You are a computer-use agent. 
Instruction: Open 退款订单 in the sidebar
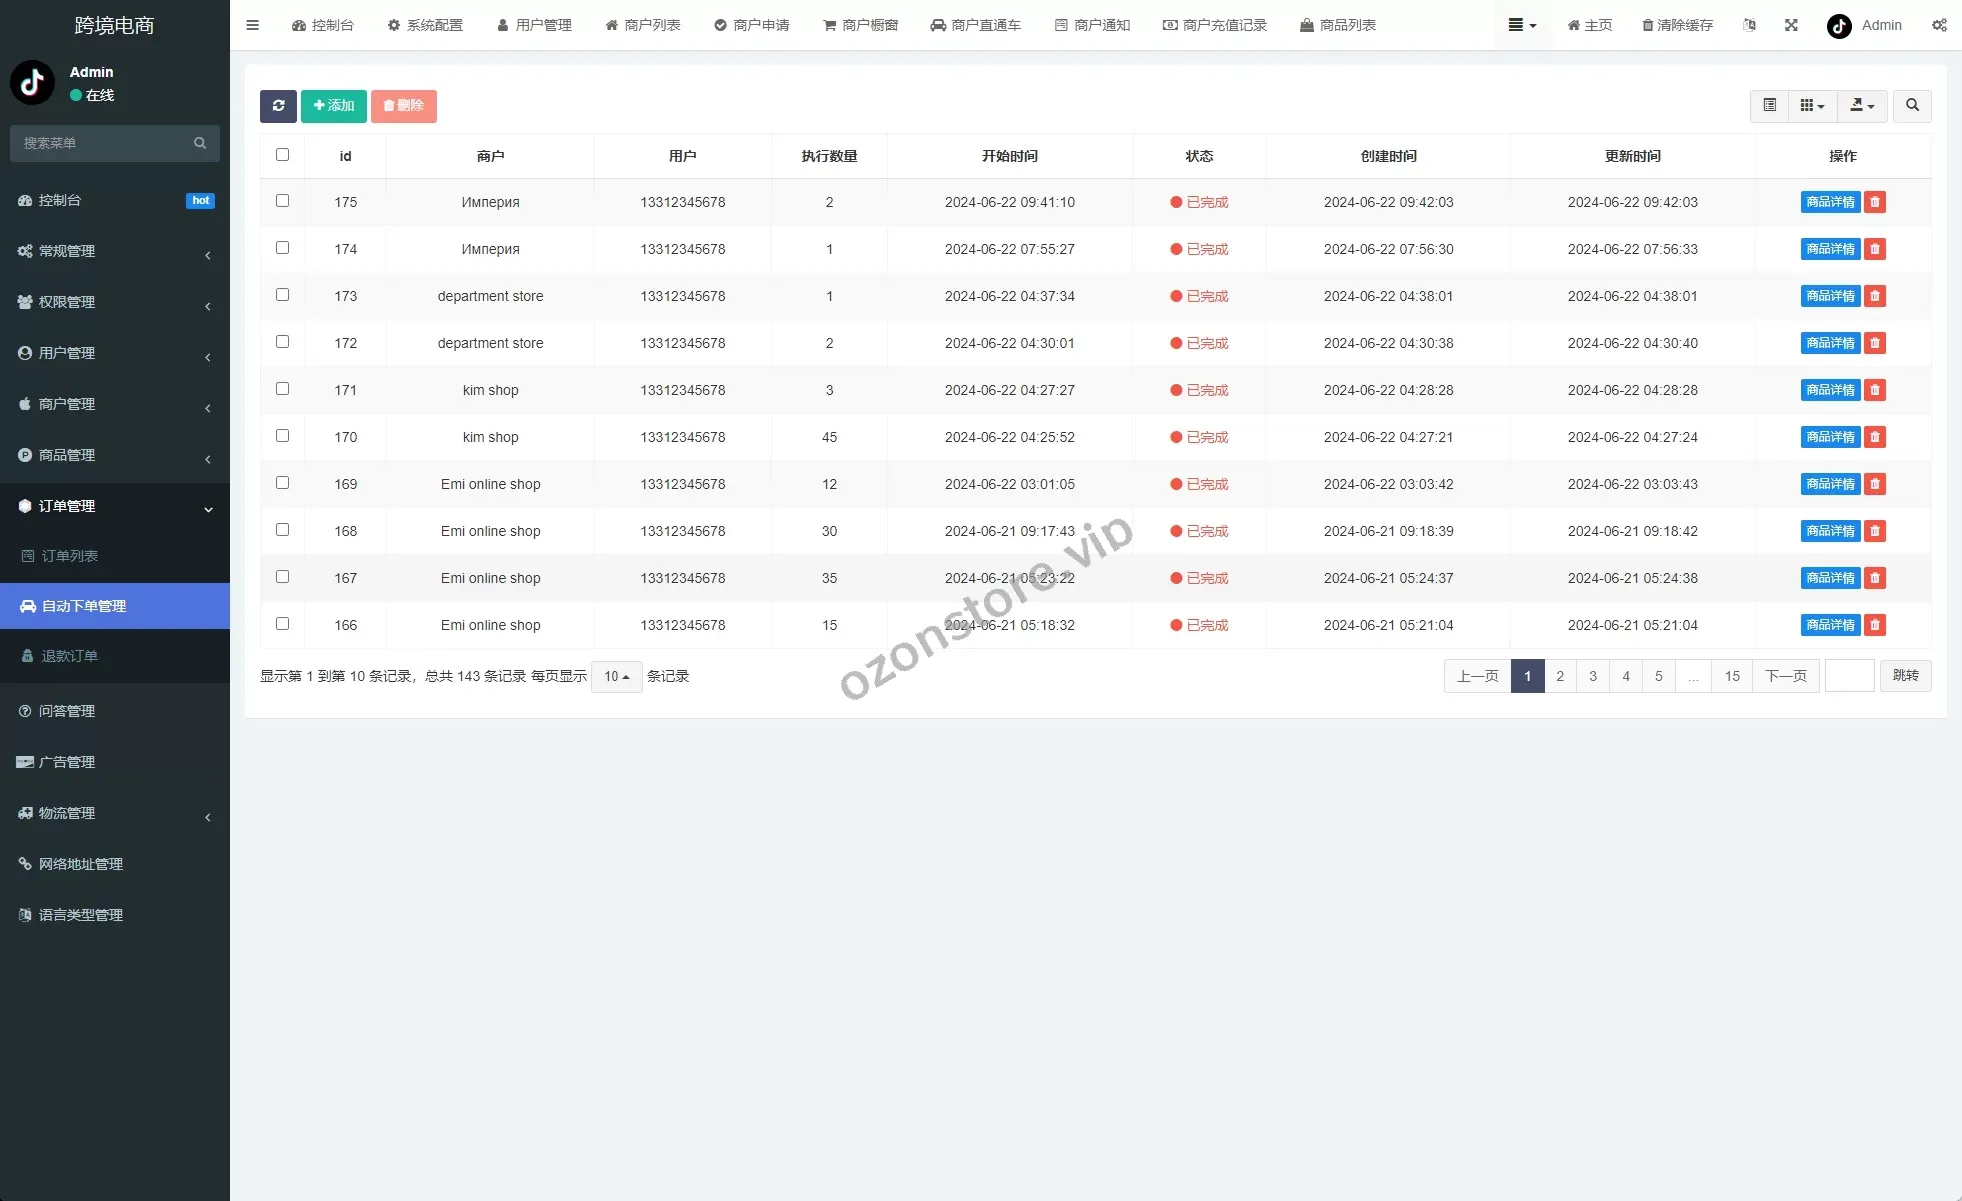(69, 656)
